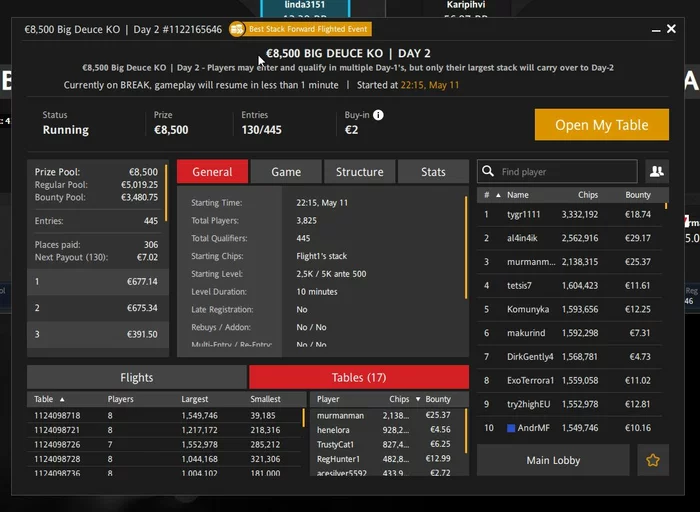Click the prize pool panel scrollbar

point(166,193)
